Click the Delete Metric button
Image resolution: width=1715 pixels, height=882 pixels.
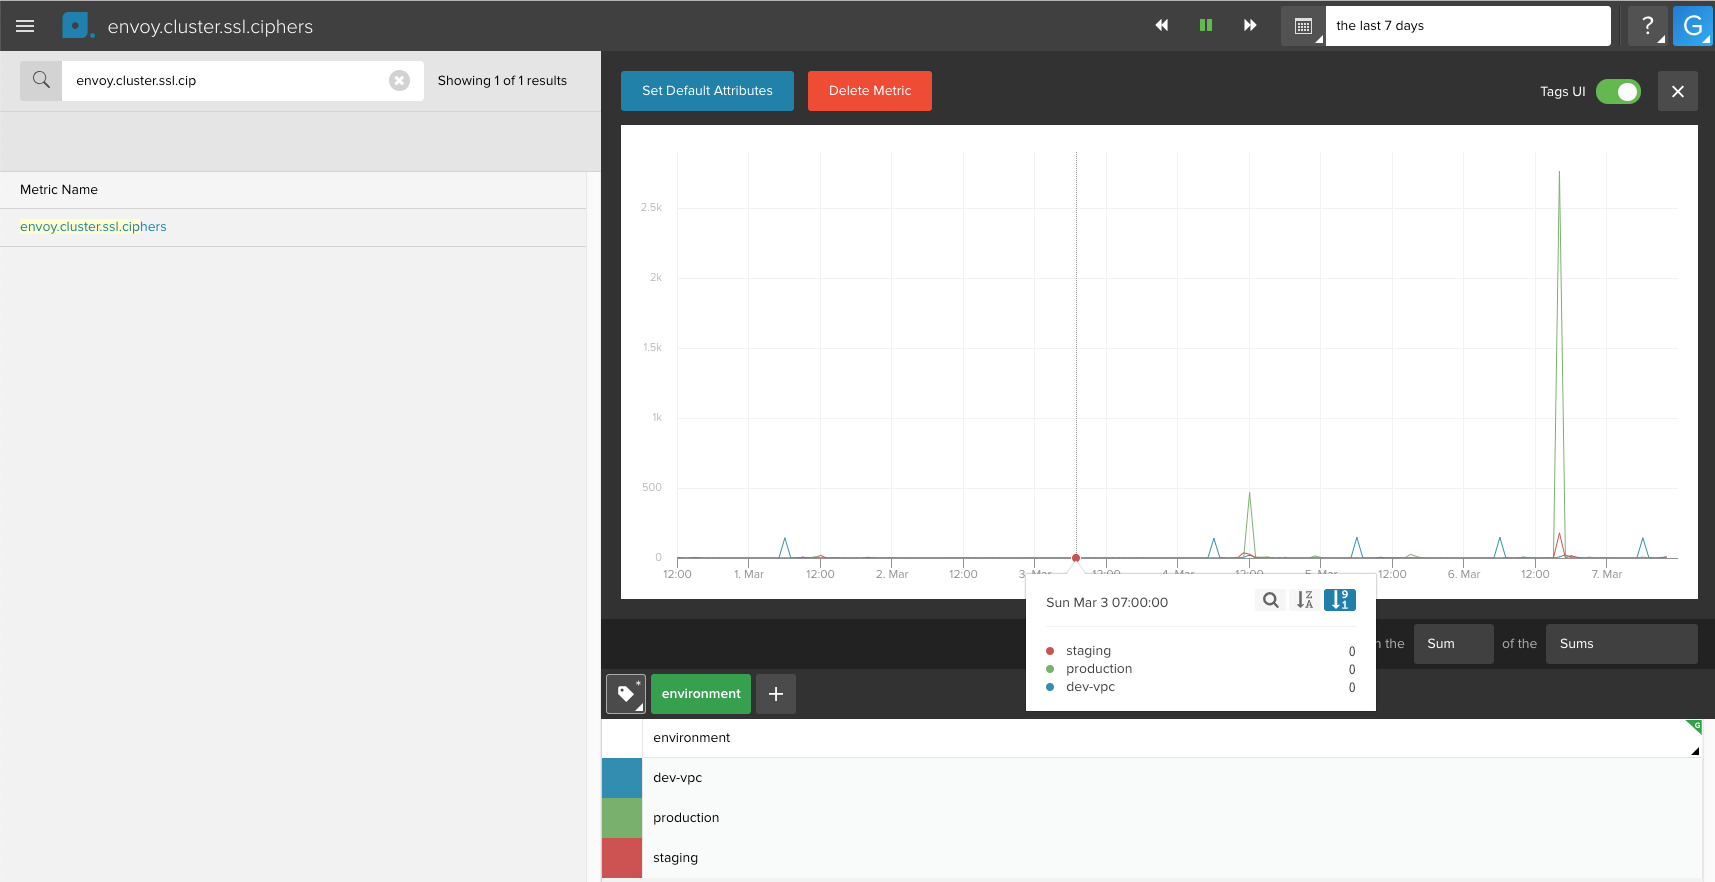coord(870,91)
